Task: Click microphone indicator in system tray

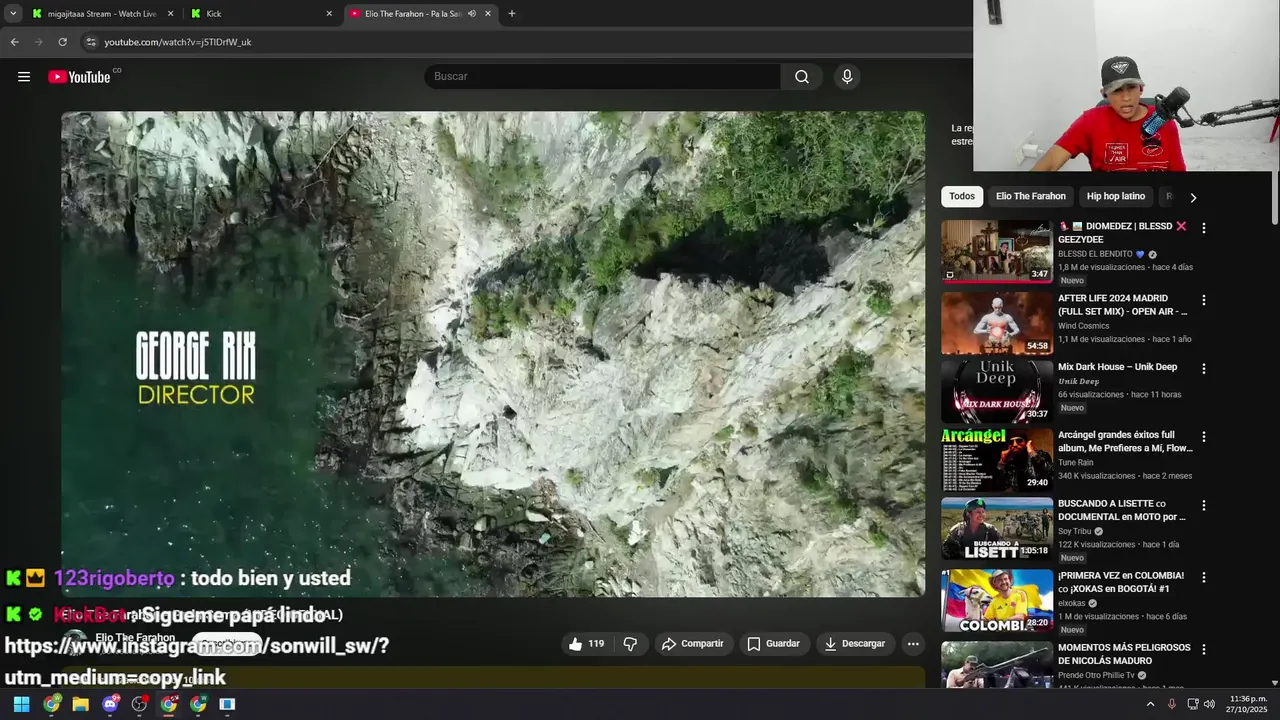Action: 1171,704
